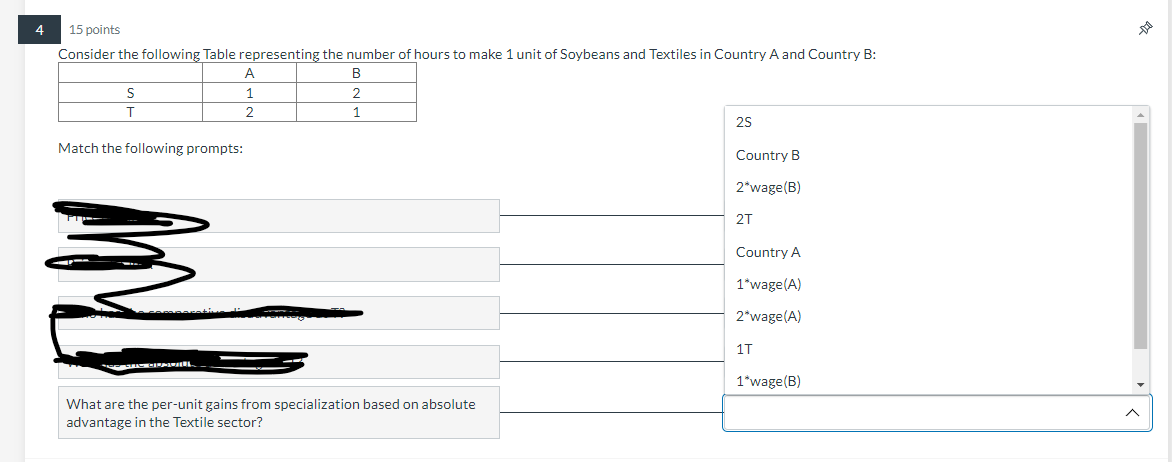
Task: Pin question 4 with the pushpin icon
Action: (x=1144, y=29)
